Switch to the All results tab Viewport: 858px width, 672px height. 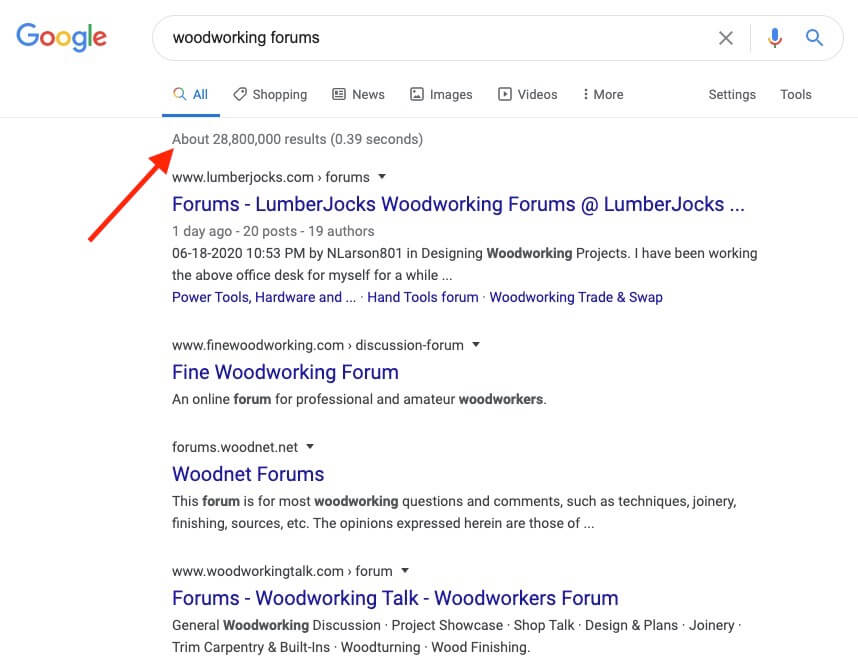(190, 94)
